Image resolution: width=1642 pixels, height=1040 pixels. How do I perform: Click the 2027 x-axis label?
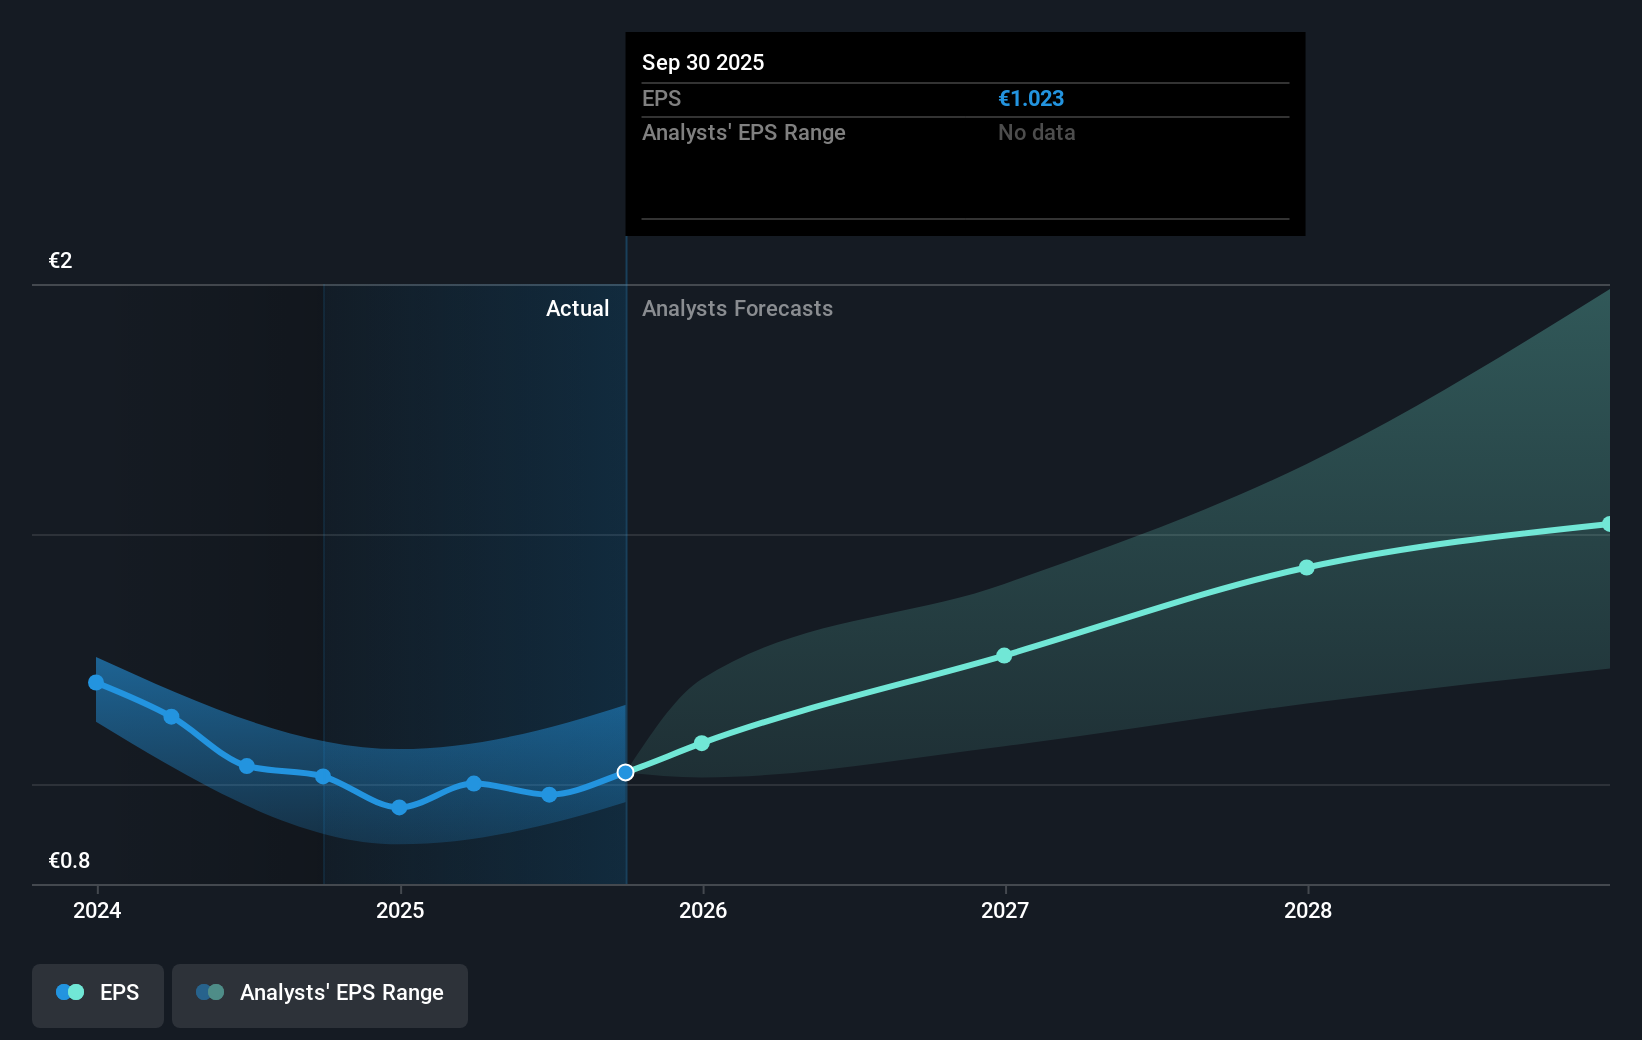coord(1005,910)
